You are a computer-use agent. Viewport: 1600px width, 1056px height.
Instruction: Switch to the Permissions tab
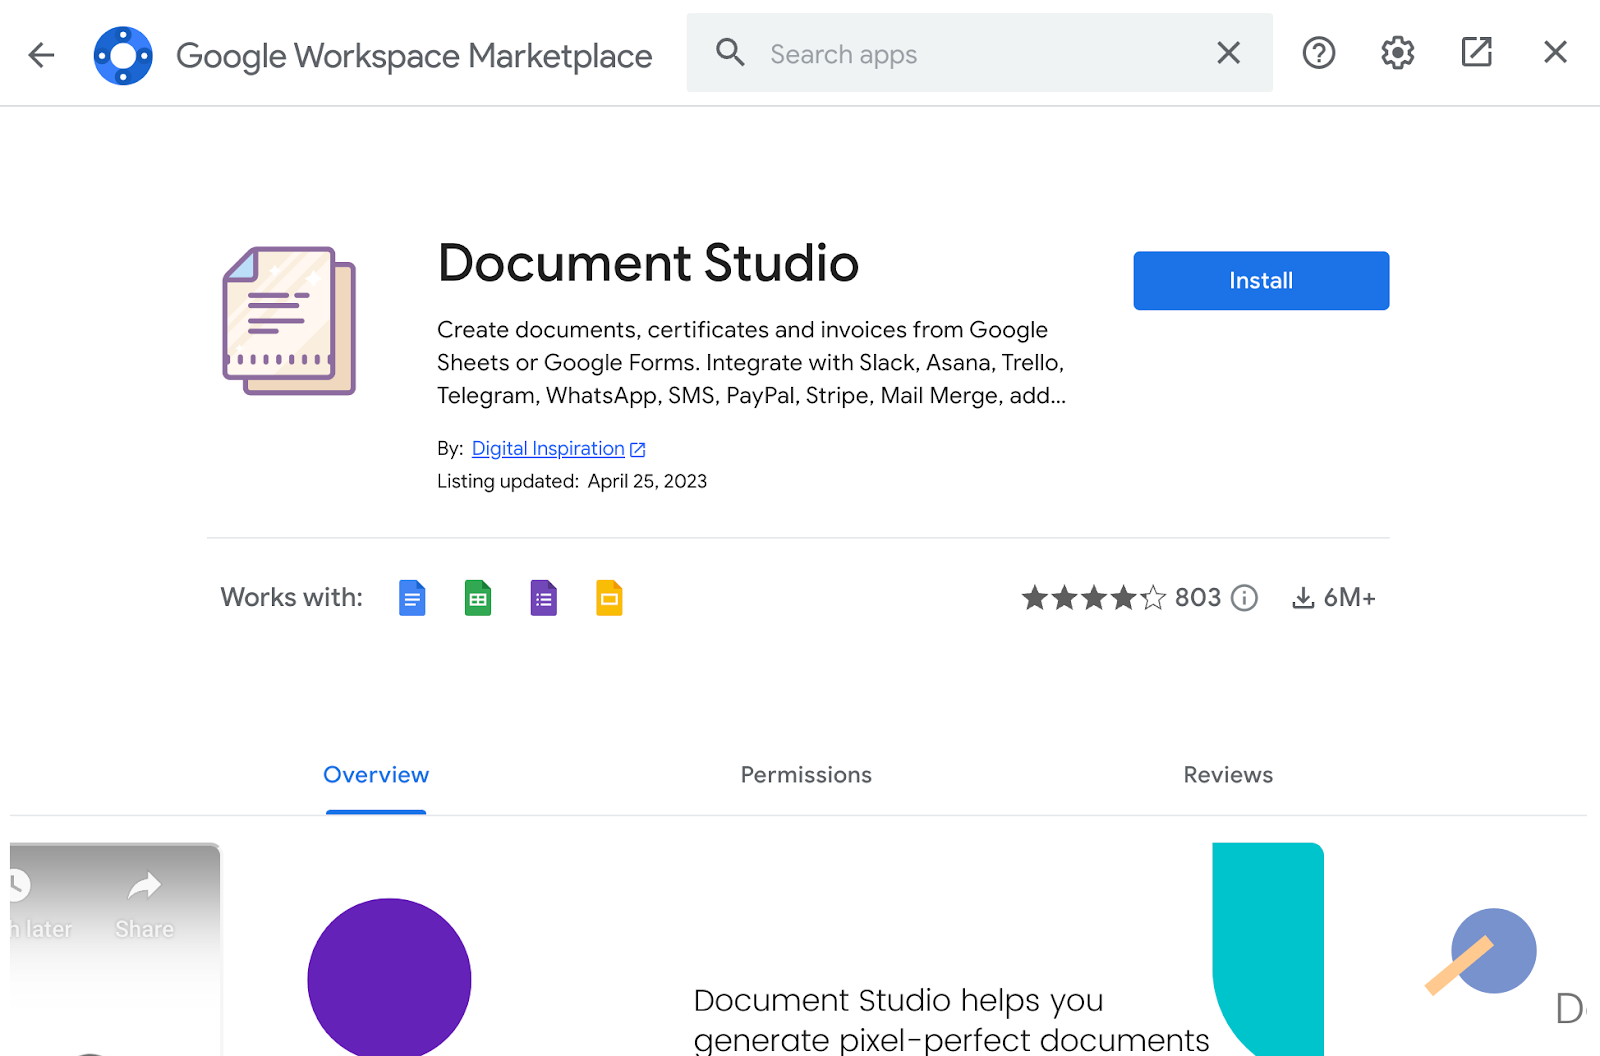pyautogui.click(x=806, y=775)
